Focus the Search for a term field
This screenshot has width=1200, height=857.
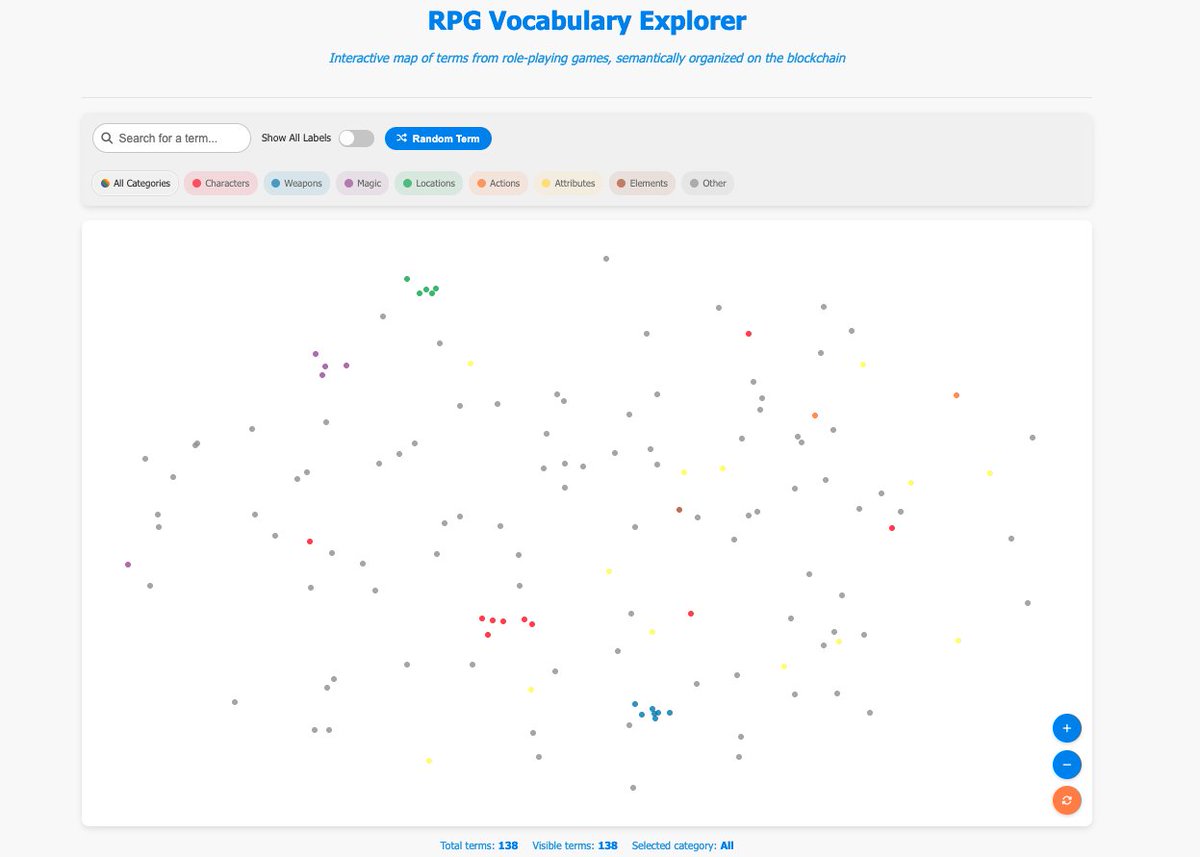click(x=171, y=138)
